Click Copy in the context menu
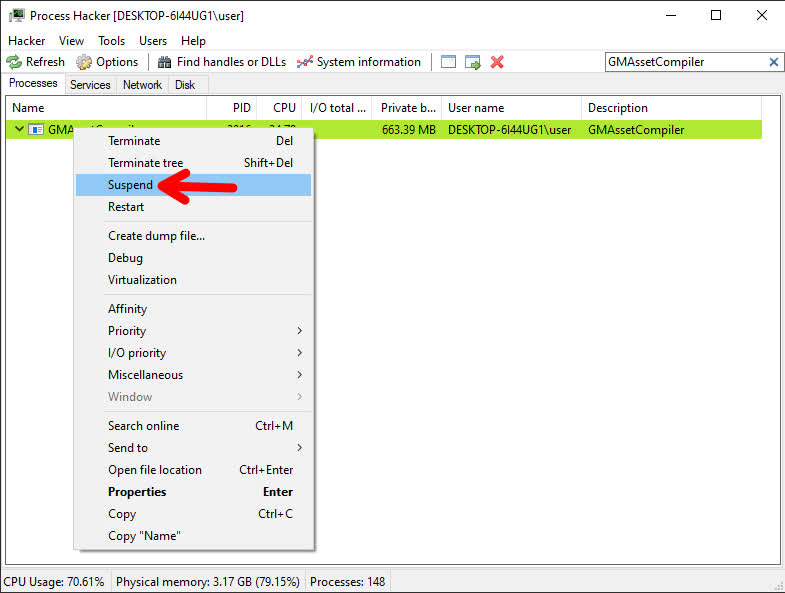Viewport: 785px width, 593px height. coord(193,514)
